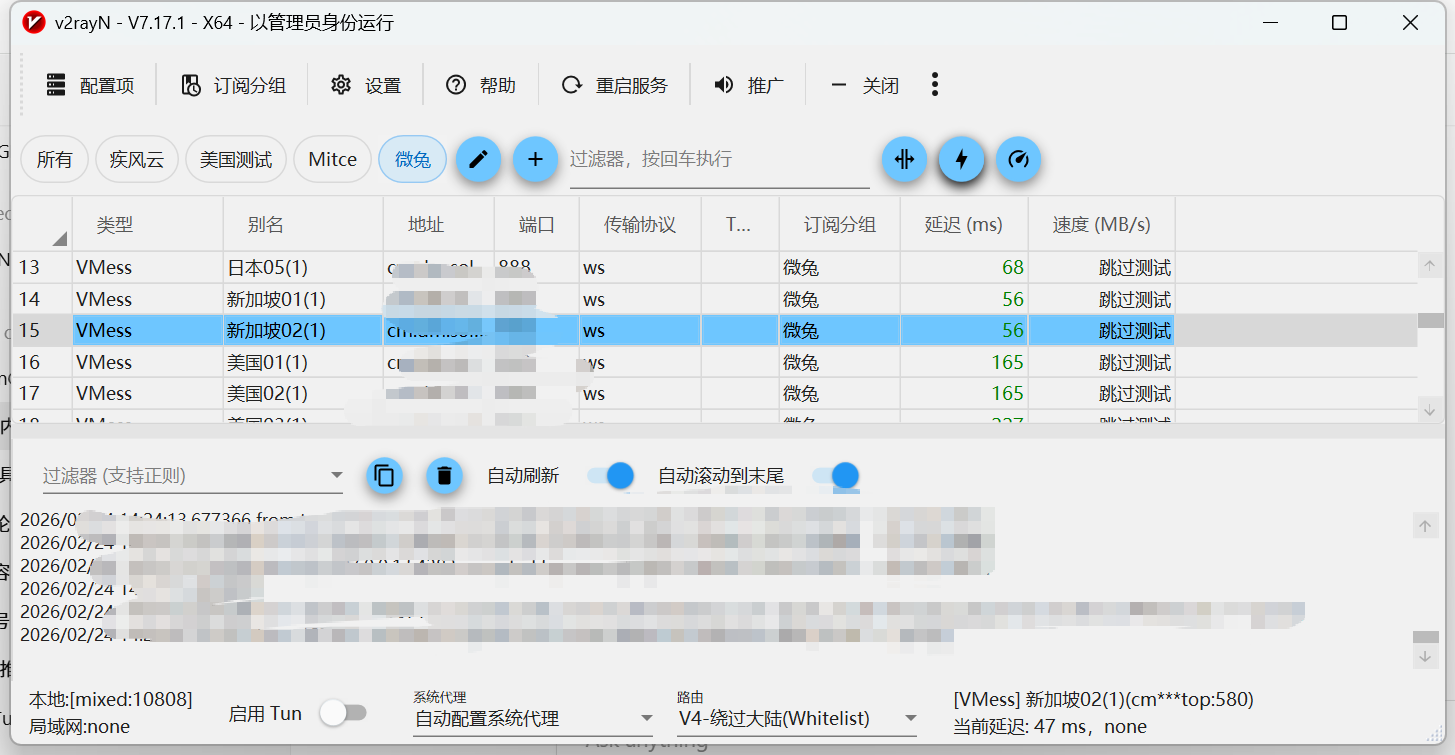Toggle the 自动刷新 switch
The height and width of the screenshot is (755, 1455).
click(611, 475)
